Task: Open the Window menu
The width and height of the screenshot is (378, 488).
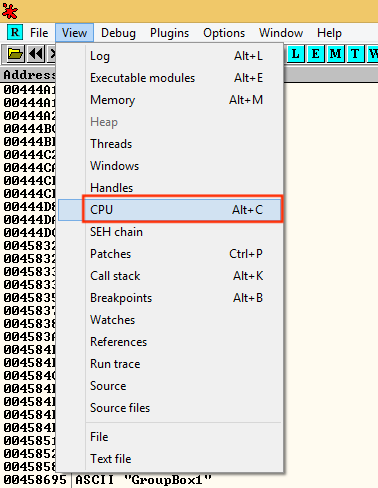Action: [281, 33]
